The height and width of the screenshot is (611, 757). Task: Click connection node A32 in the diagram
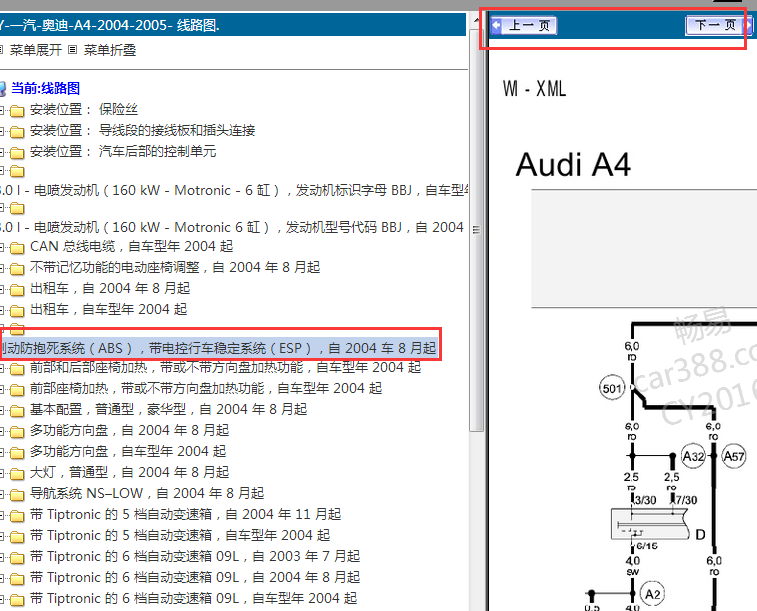(x=693, y=456)
